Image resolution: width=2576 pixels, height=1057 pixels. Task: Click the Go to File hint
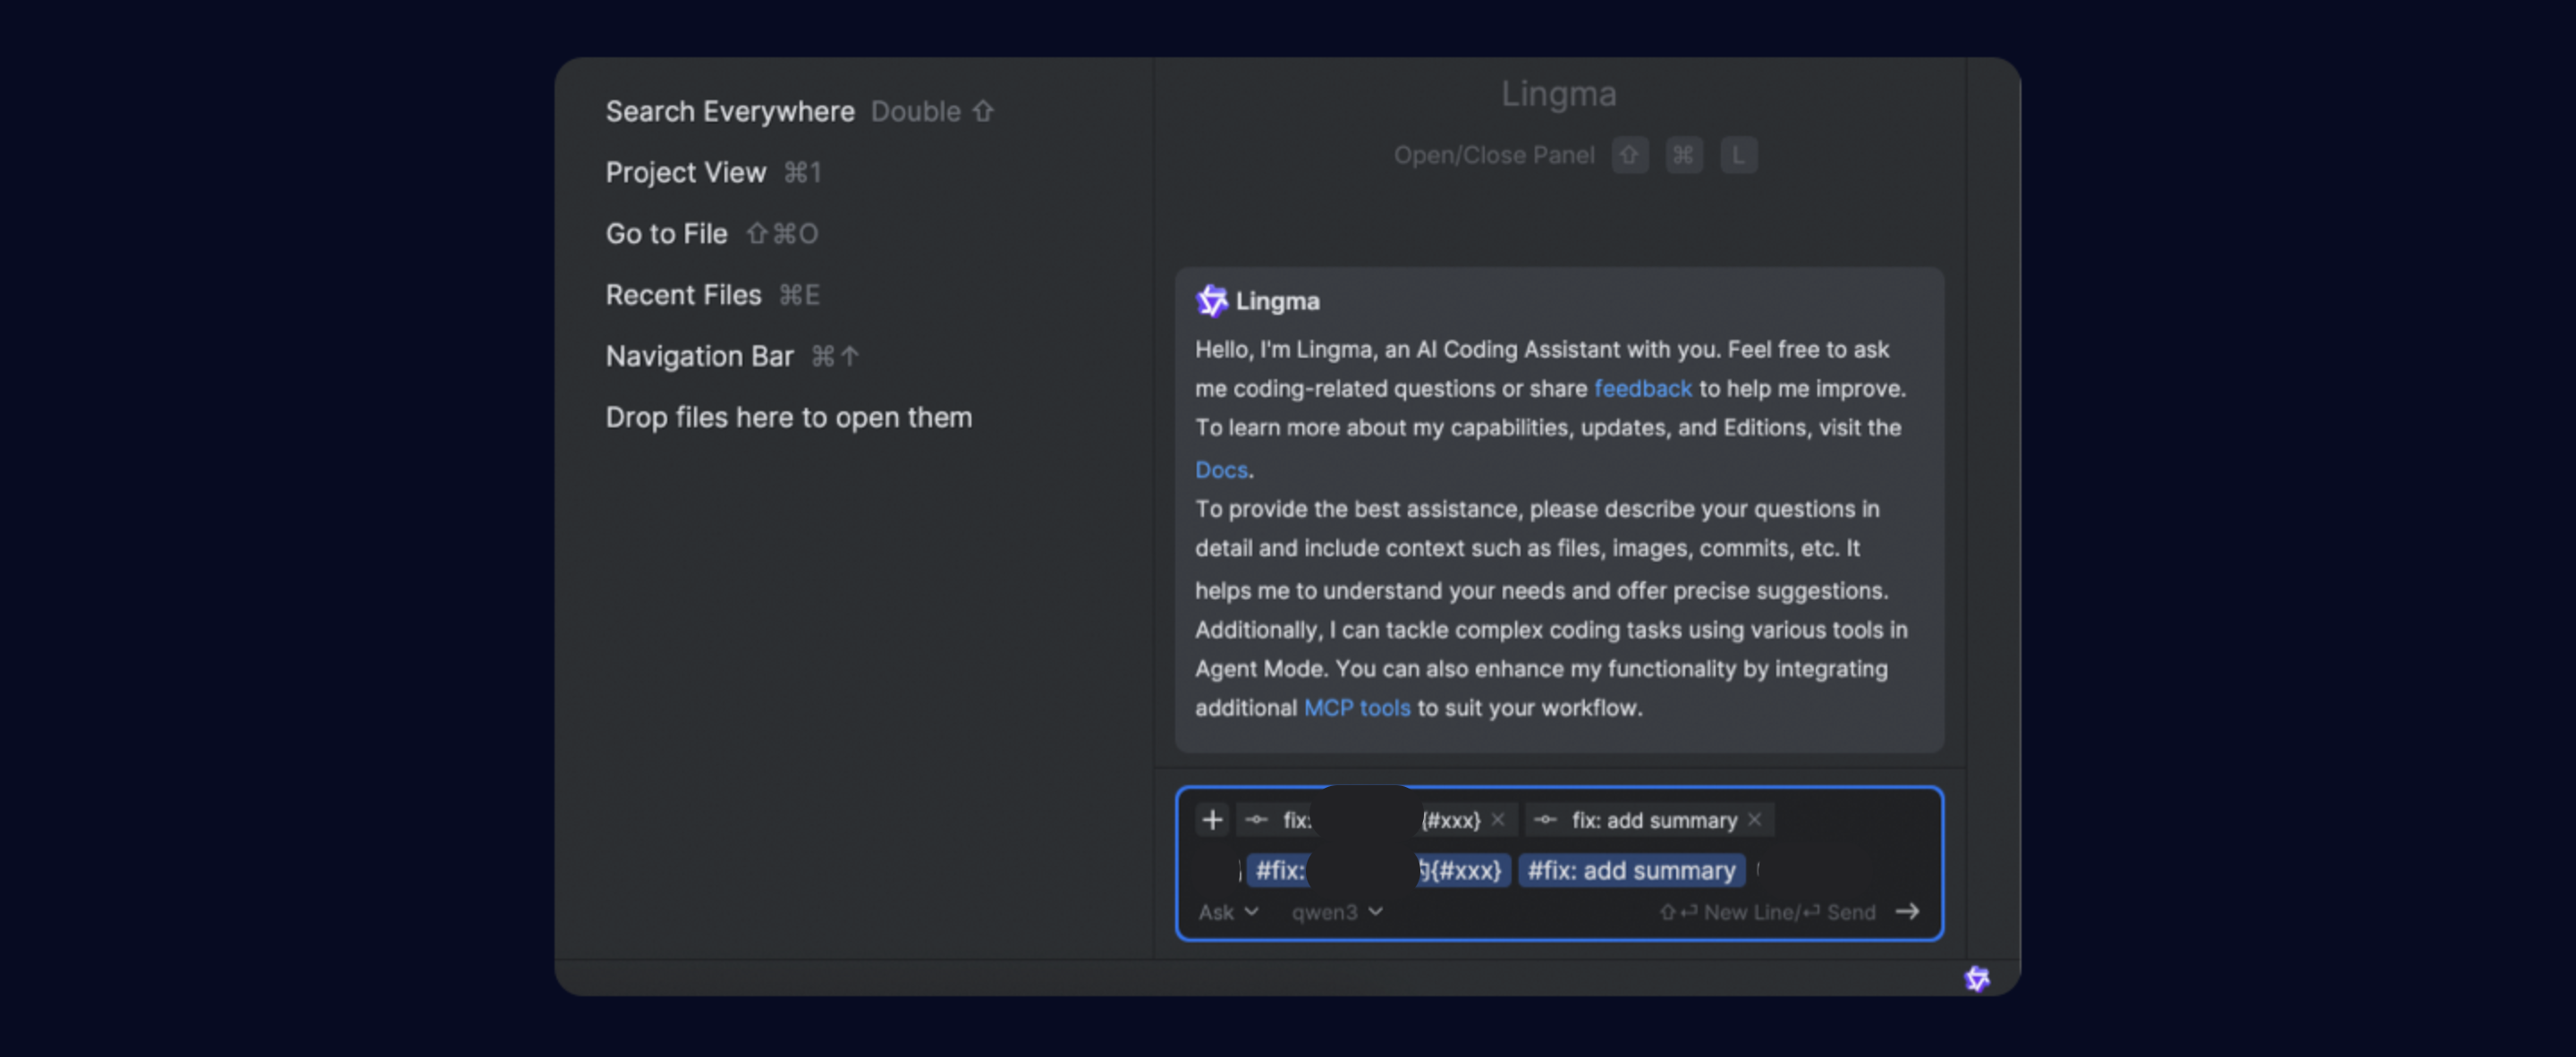(666, 234)
